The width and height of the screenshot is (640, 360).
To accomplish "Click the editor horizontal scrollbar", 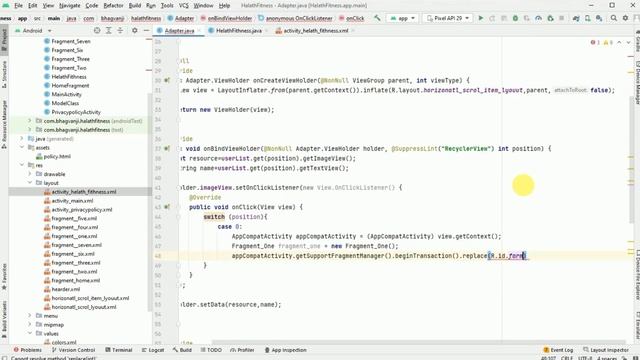I will click(418, 342).
